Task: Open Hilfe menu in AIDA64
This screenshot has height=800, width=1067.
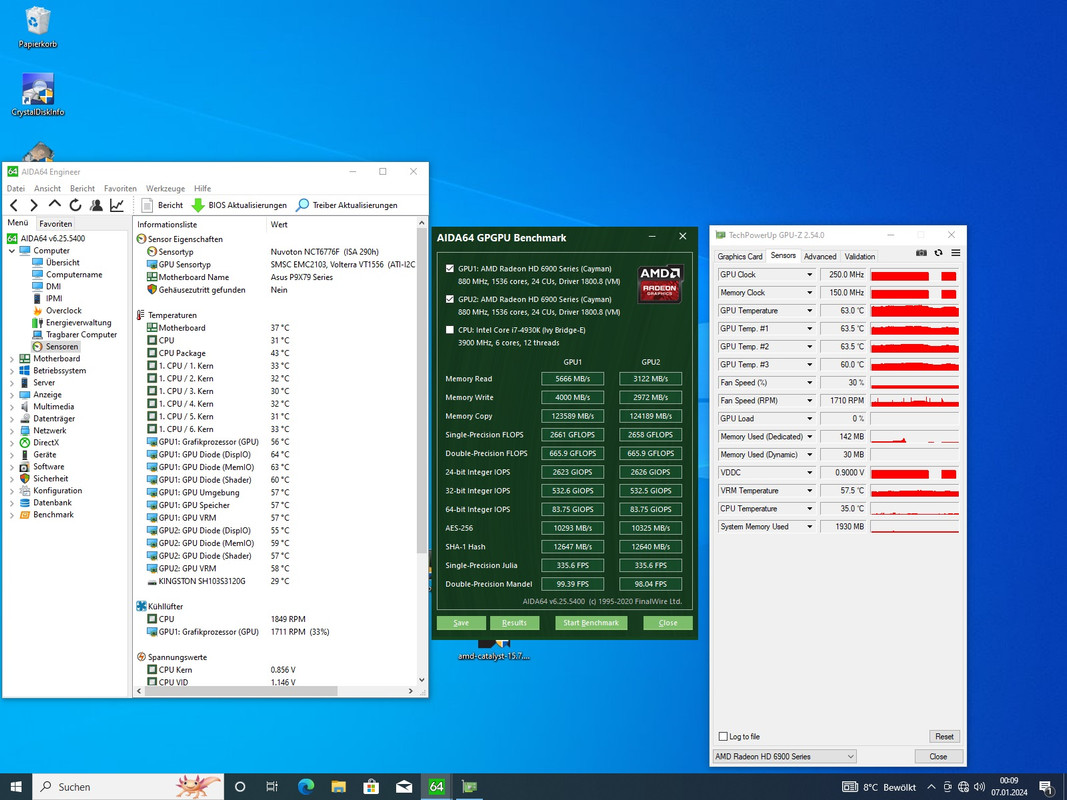Action: [x=203, y=188]
